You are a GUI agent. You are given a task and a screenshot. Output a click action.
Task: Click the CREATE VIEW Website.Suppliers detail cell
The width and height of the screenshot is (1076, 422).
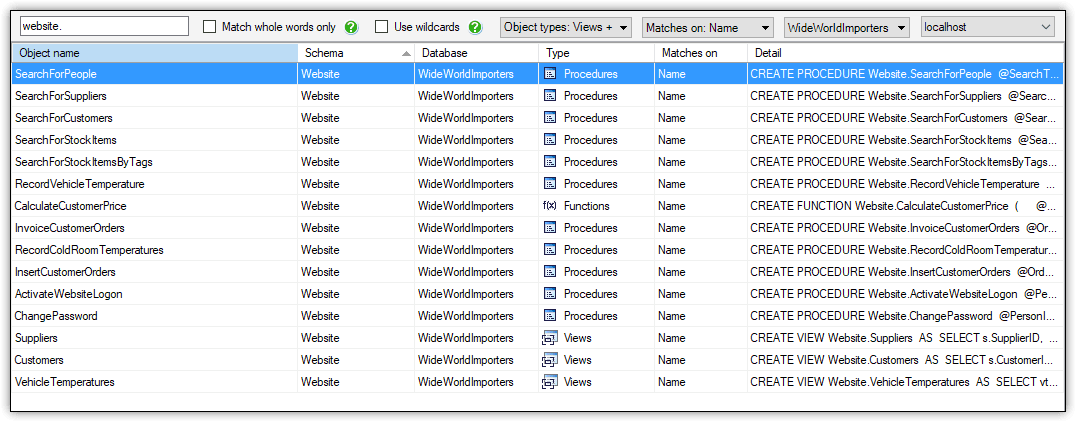[906, 338]
